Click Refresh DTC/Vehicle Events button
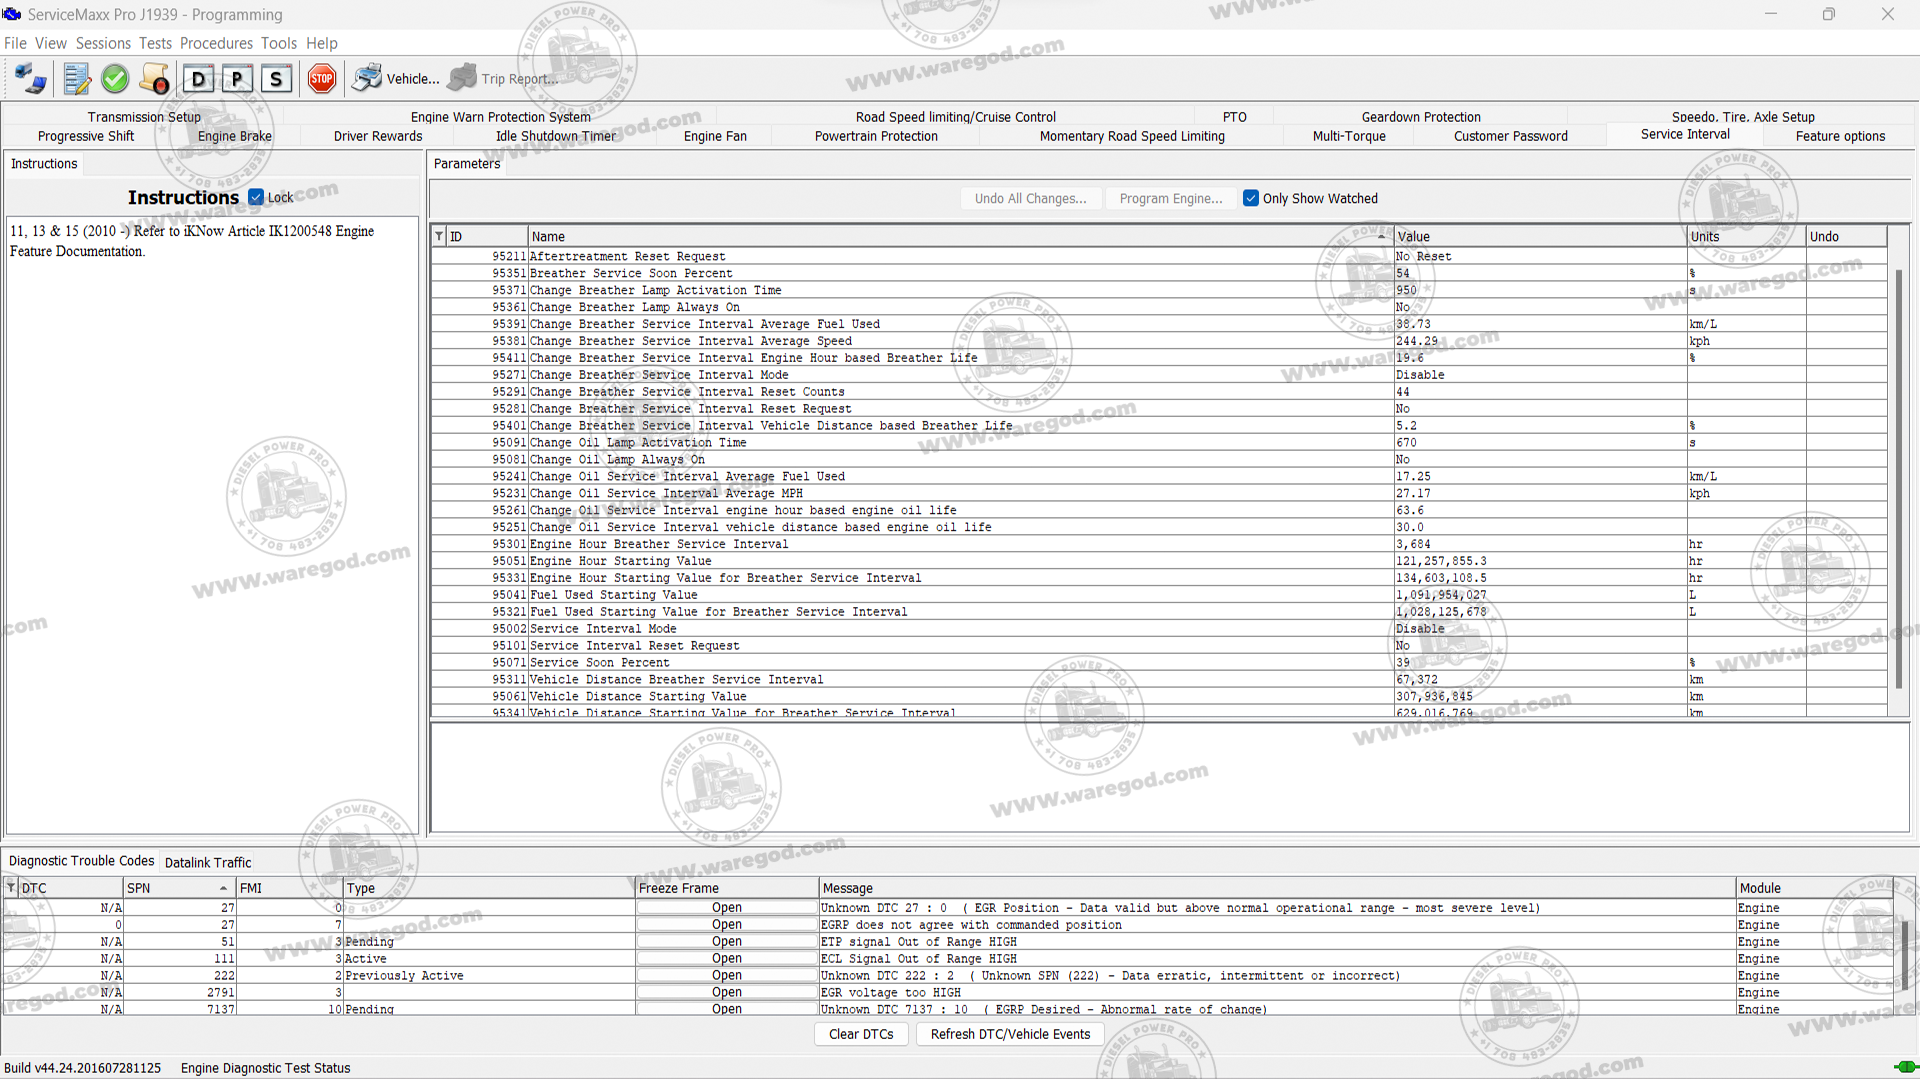Viewport: 1920px width, 1080px height. coord(1010,1034)
